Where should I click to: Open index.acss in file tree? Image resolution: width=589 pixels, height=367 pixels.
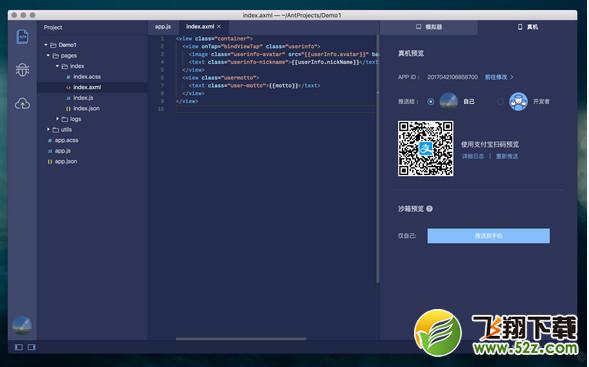(x=87, y=77)
